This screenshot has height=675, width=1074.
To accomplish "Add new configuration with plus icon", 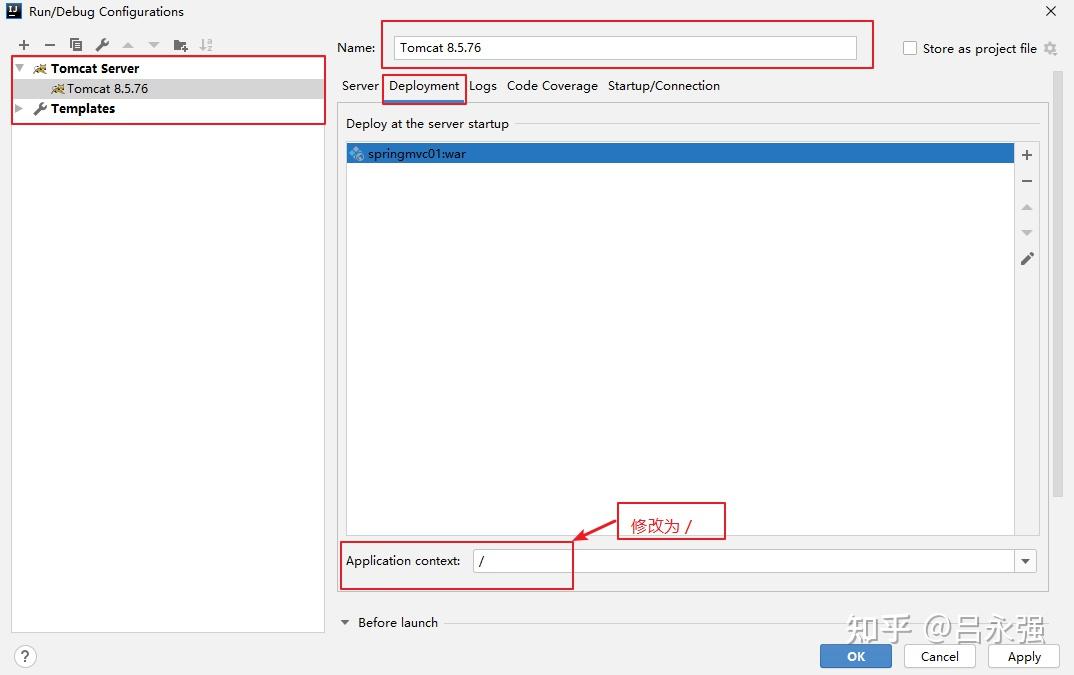I will [24, 45].
